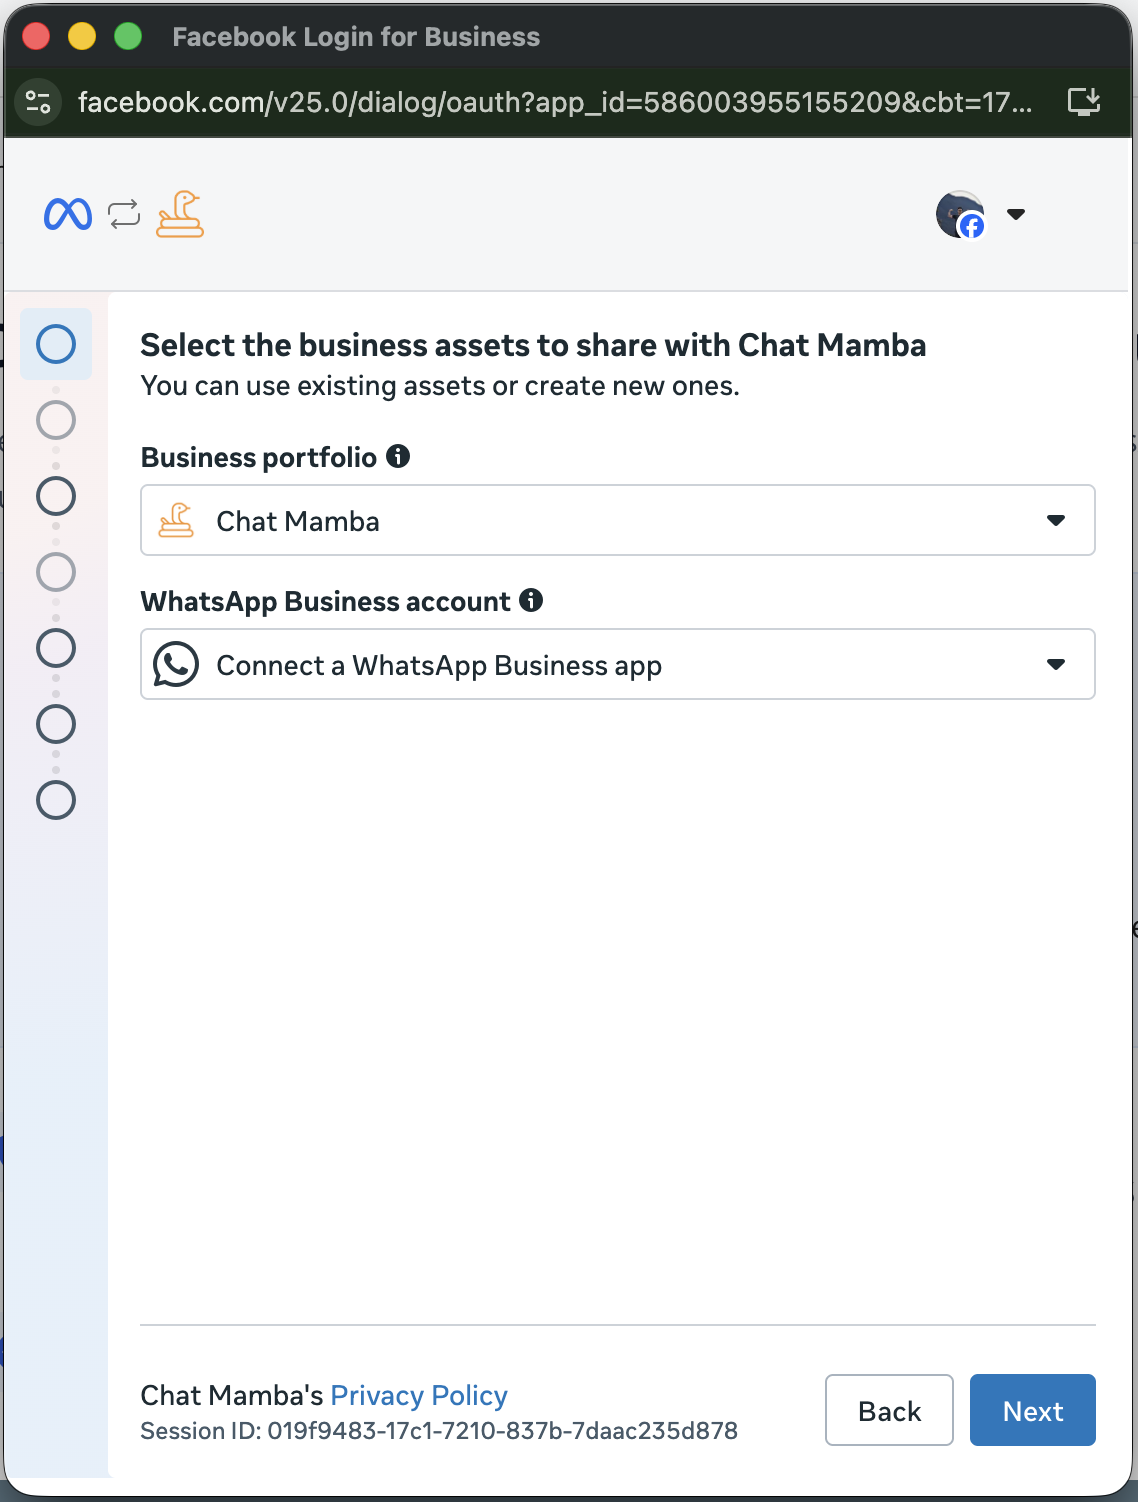Open Chat Mamba's Privacy Policy link

pos(419,1395)
